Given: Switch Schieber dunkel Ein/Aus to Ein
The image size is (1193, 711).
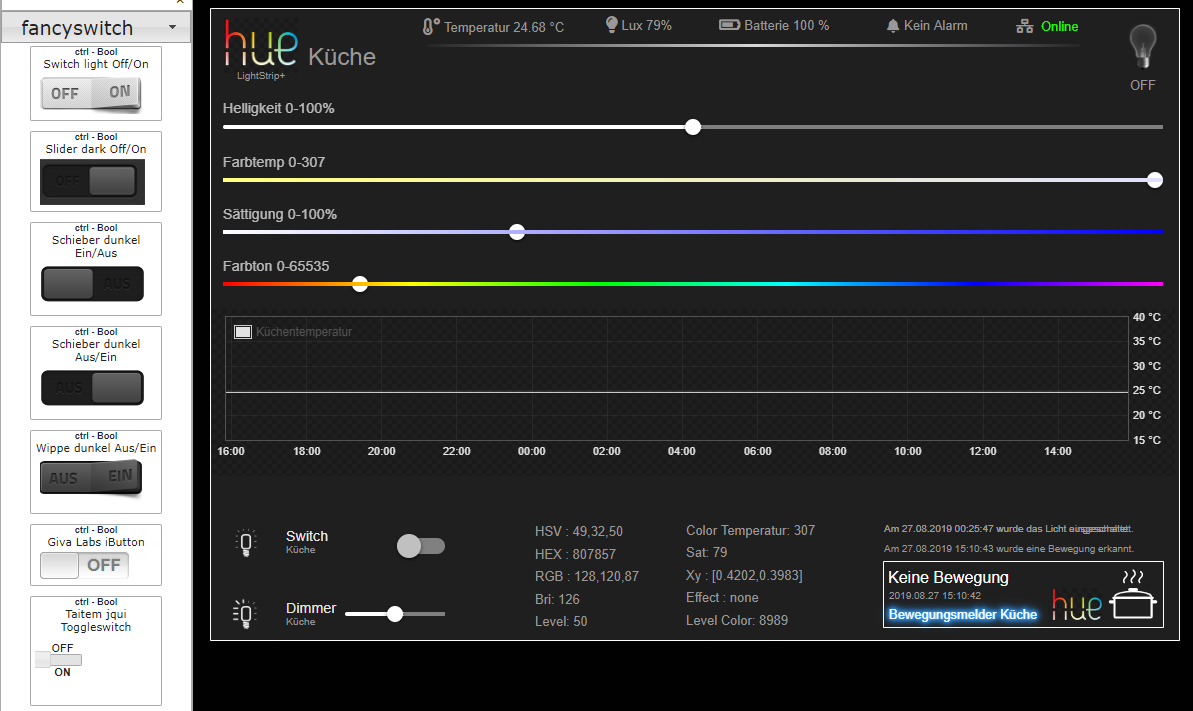Looking at the screenshot, I should point(93,285).
